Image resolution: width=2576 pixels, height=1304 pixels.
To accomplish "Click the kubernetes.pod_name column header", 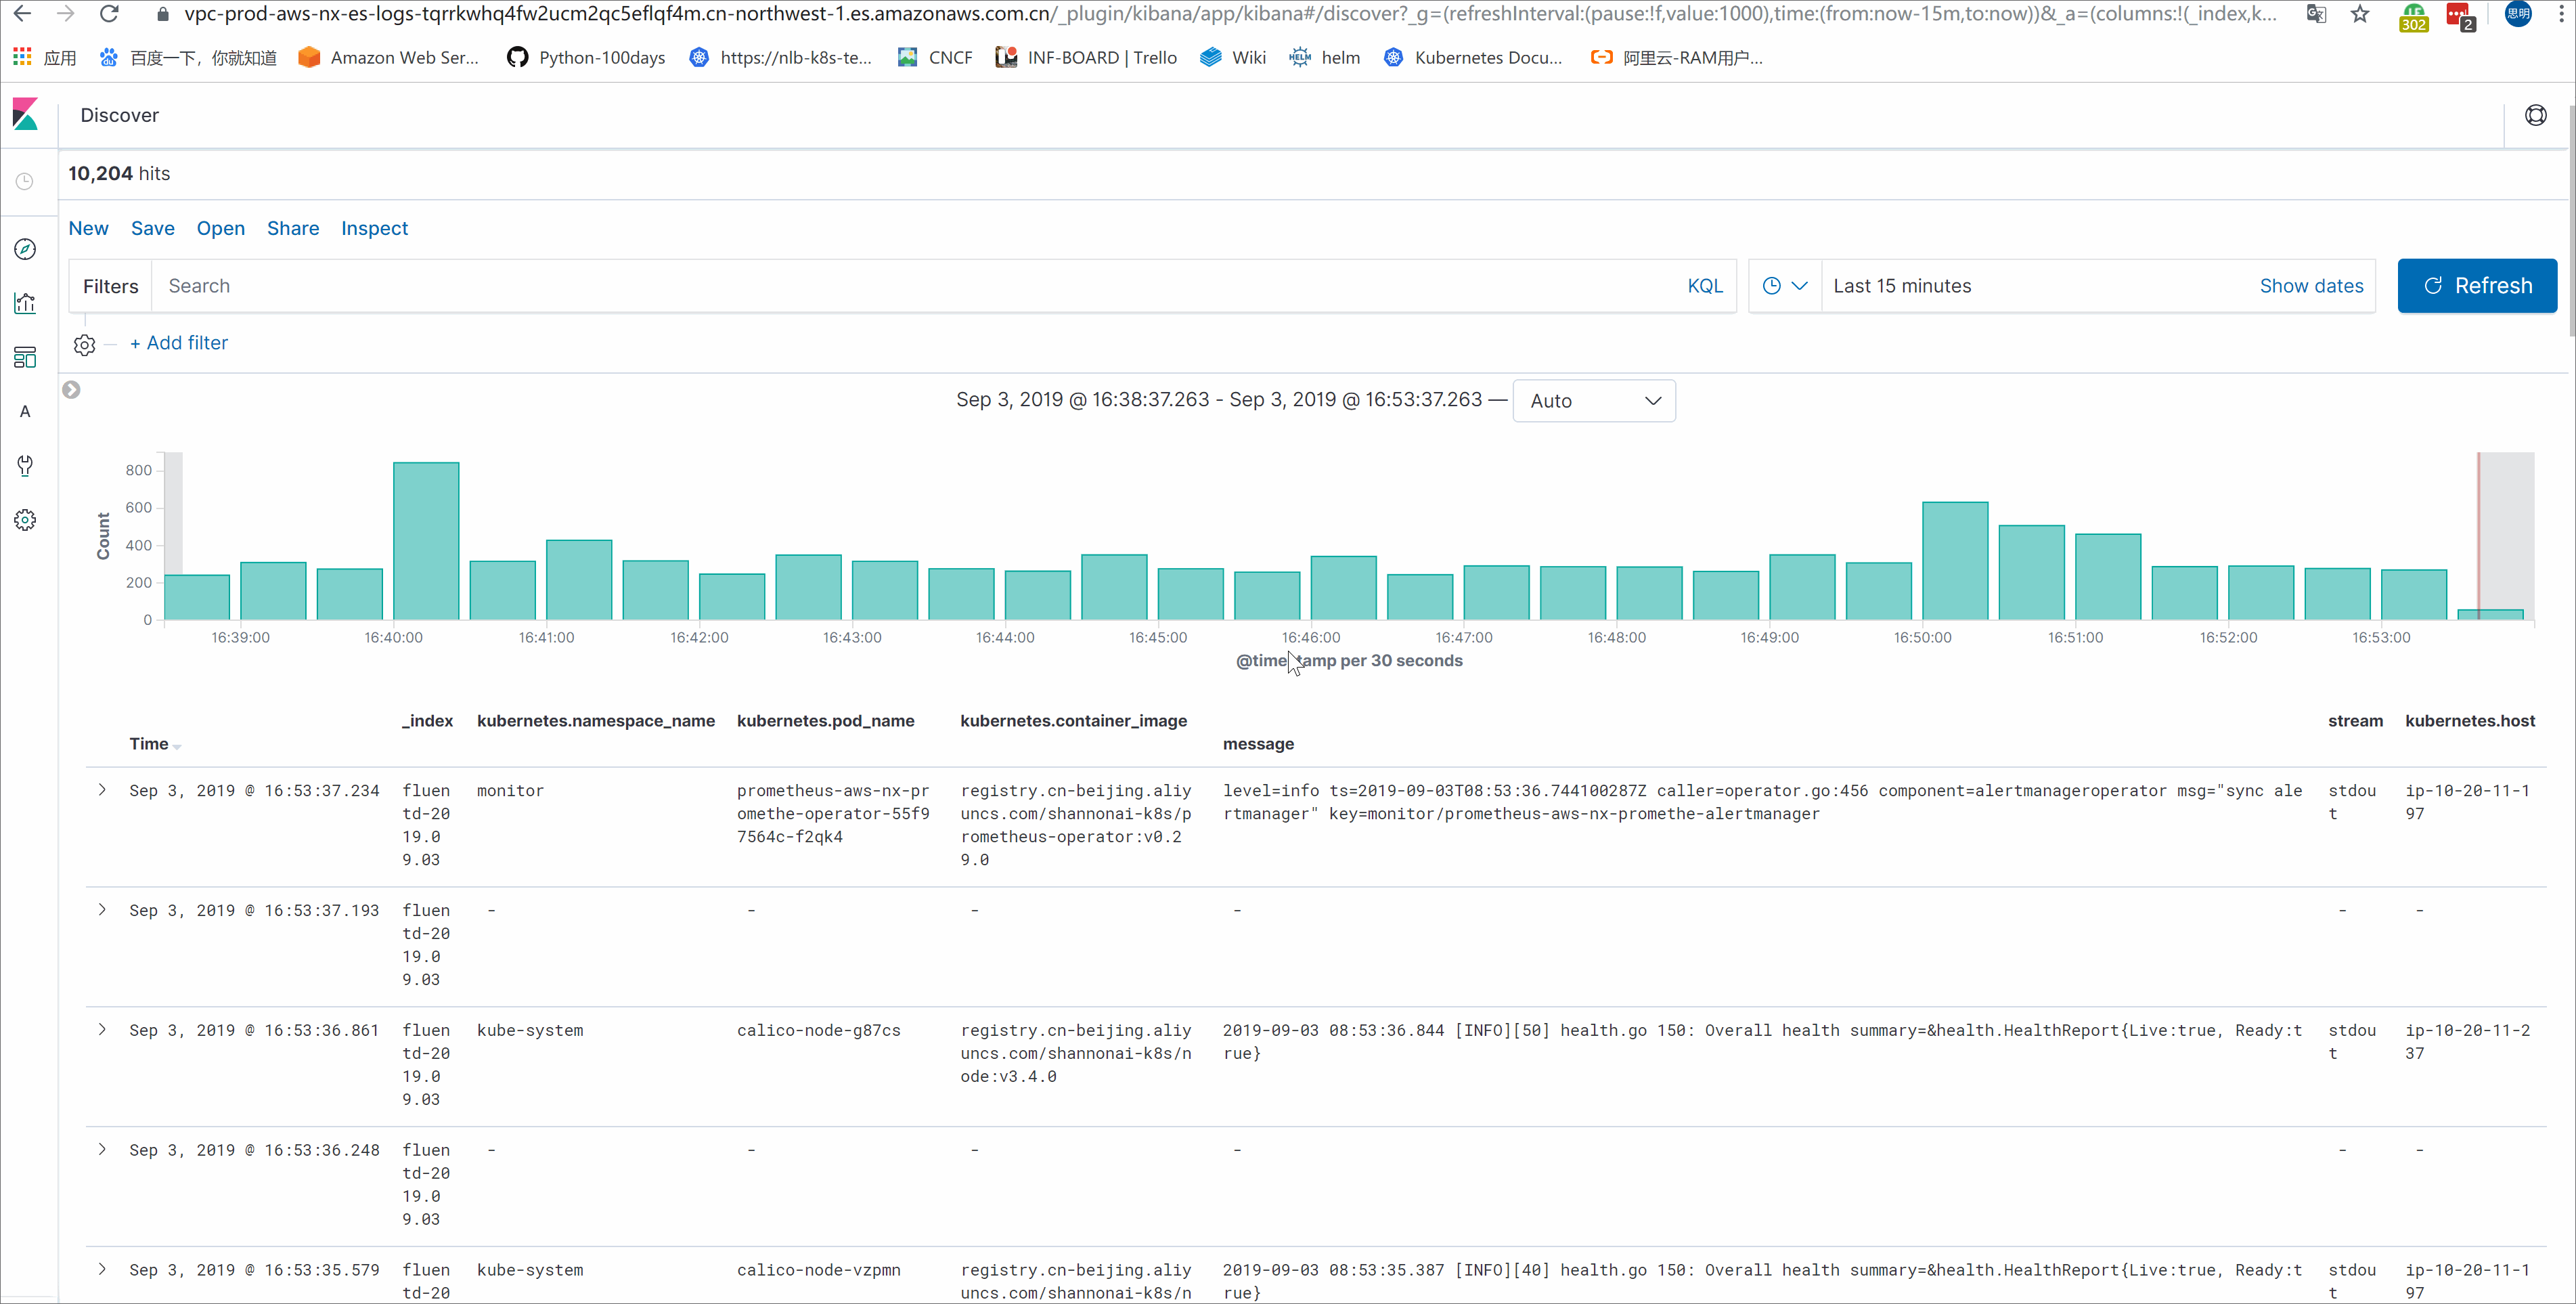I will coord(825,721).
